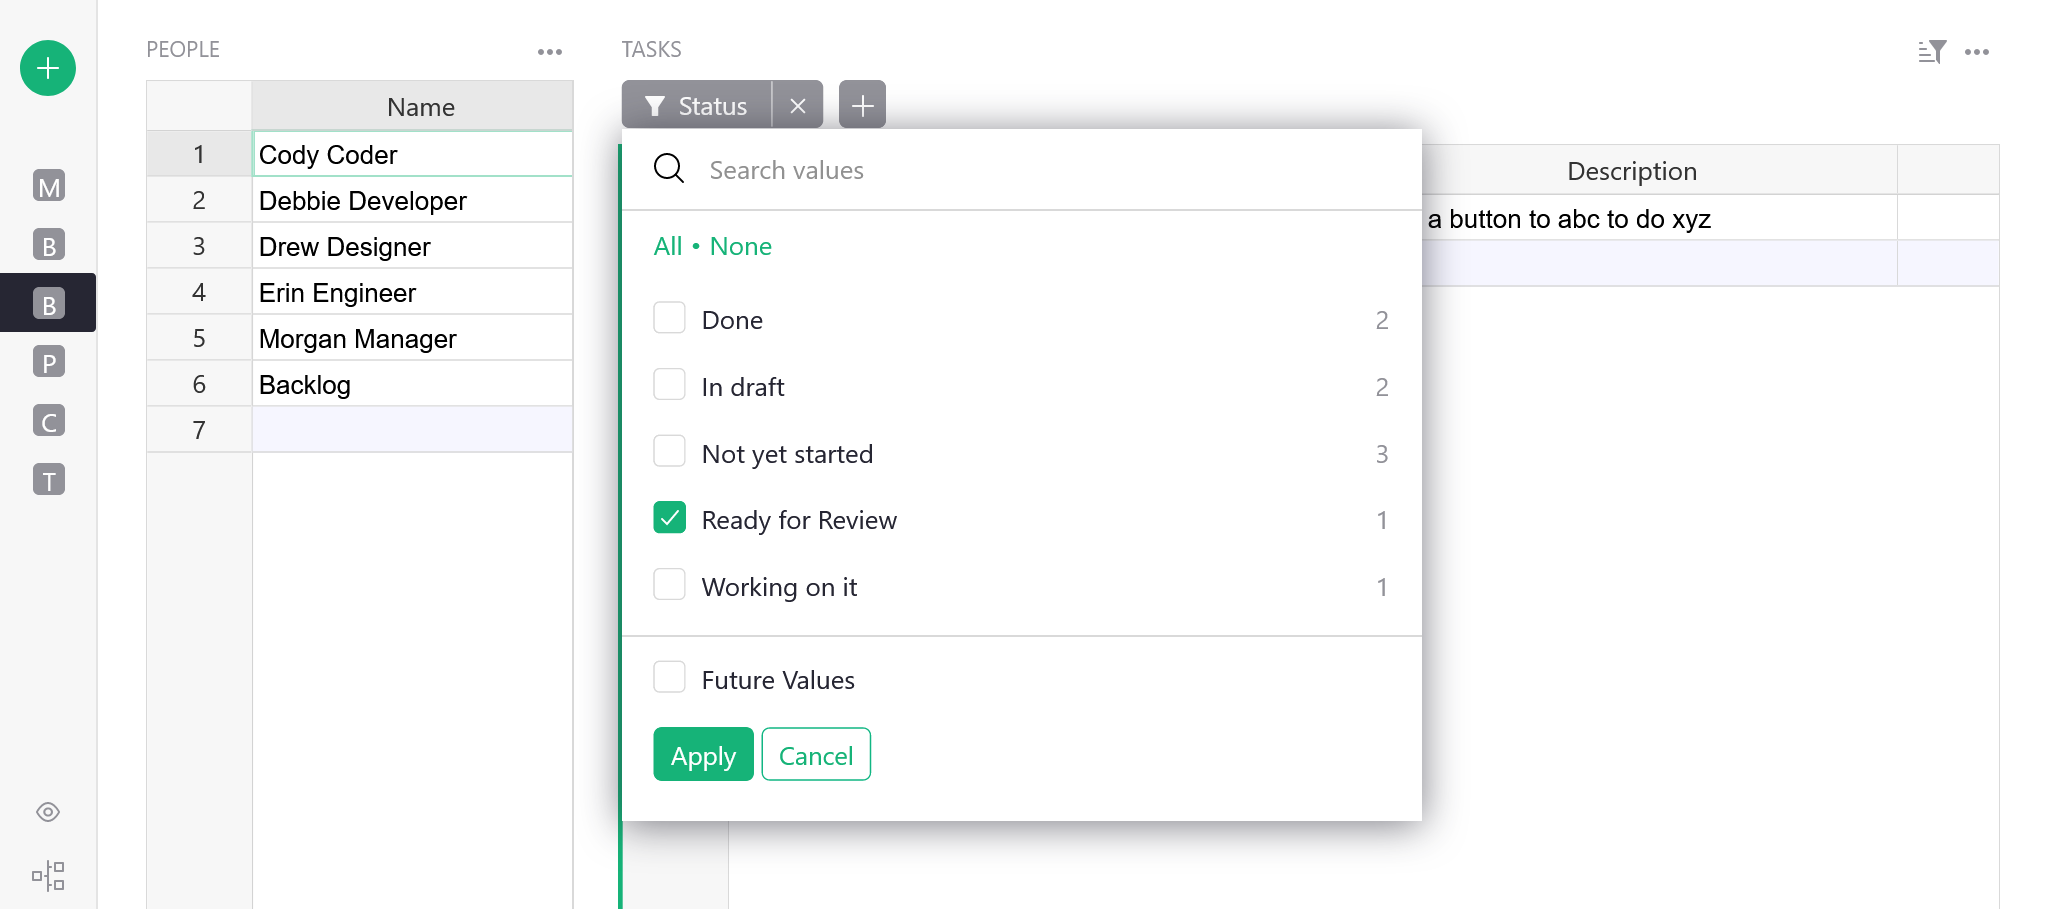Open the page marked P in sidebar
The height and width of the screenshot is (909, 2048).
tap(48, 362)
